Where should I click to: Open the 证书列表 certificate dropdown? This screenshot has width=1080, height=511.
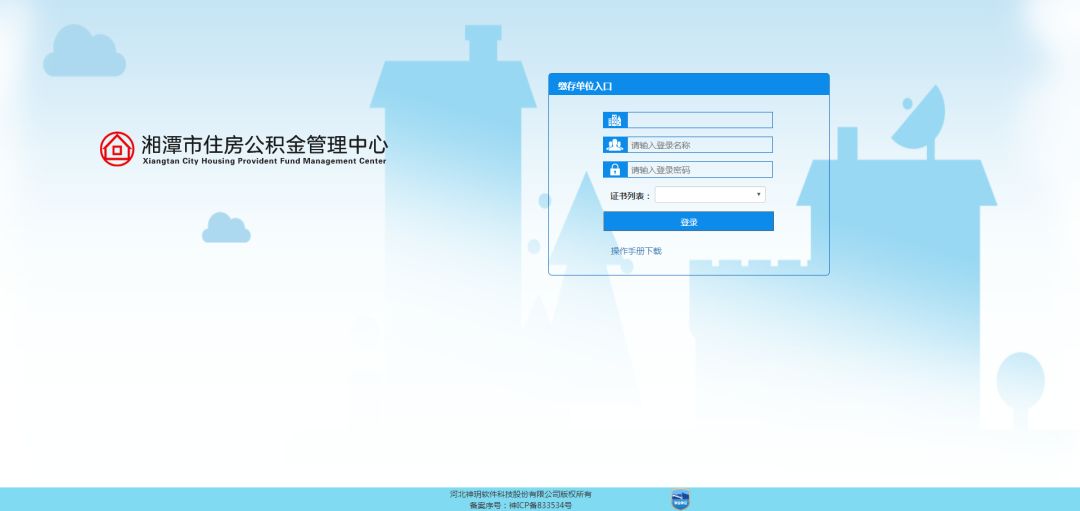tap(710, 195)
